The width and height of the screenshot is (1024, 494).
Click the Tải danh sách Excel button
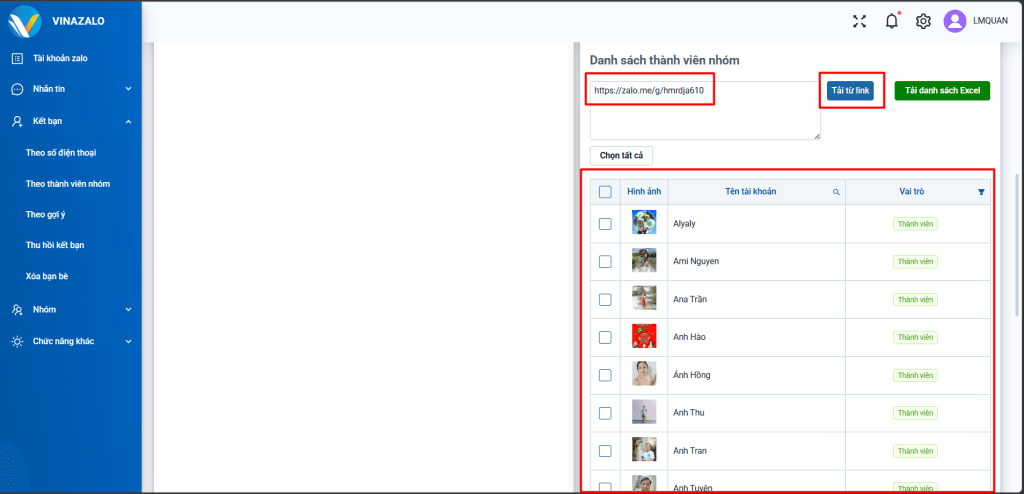click(x=941, y=91)
